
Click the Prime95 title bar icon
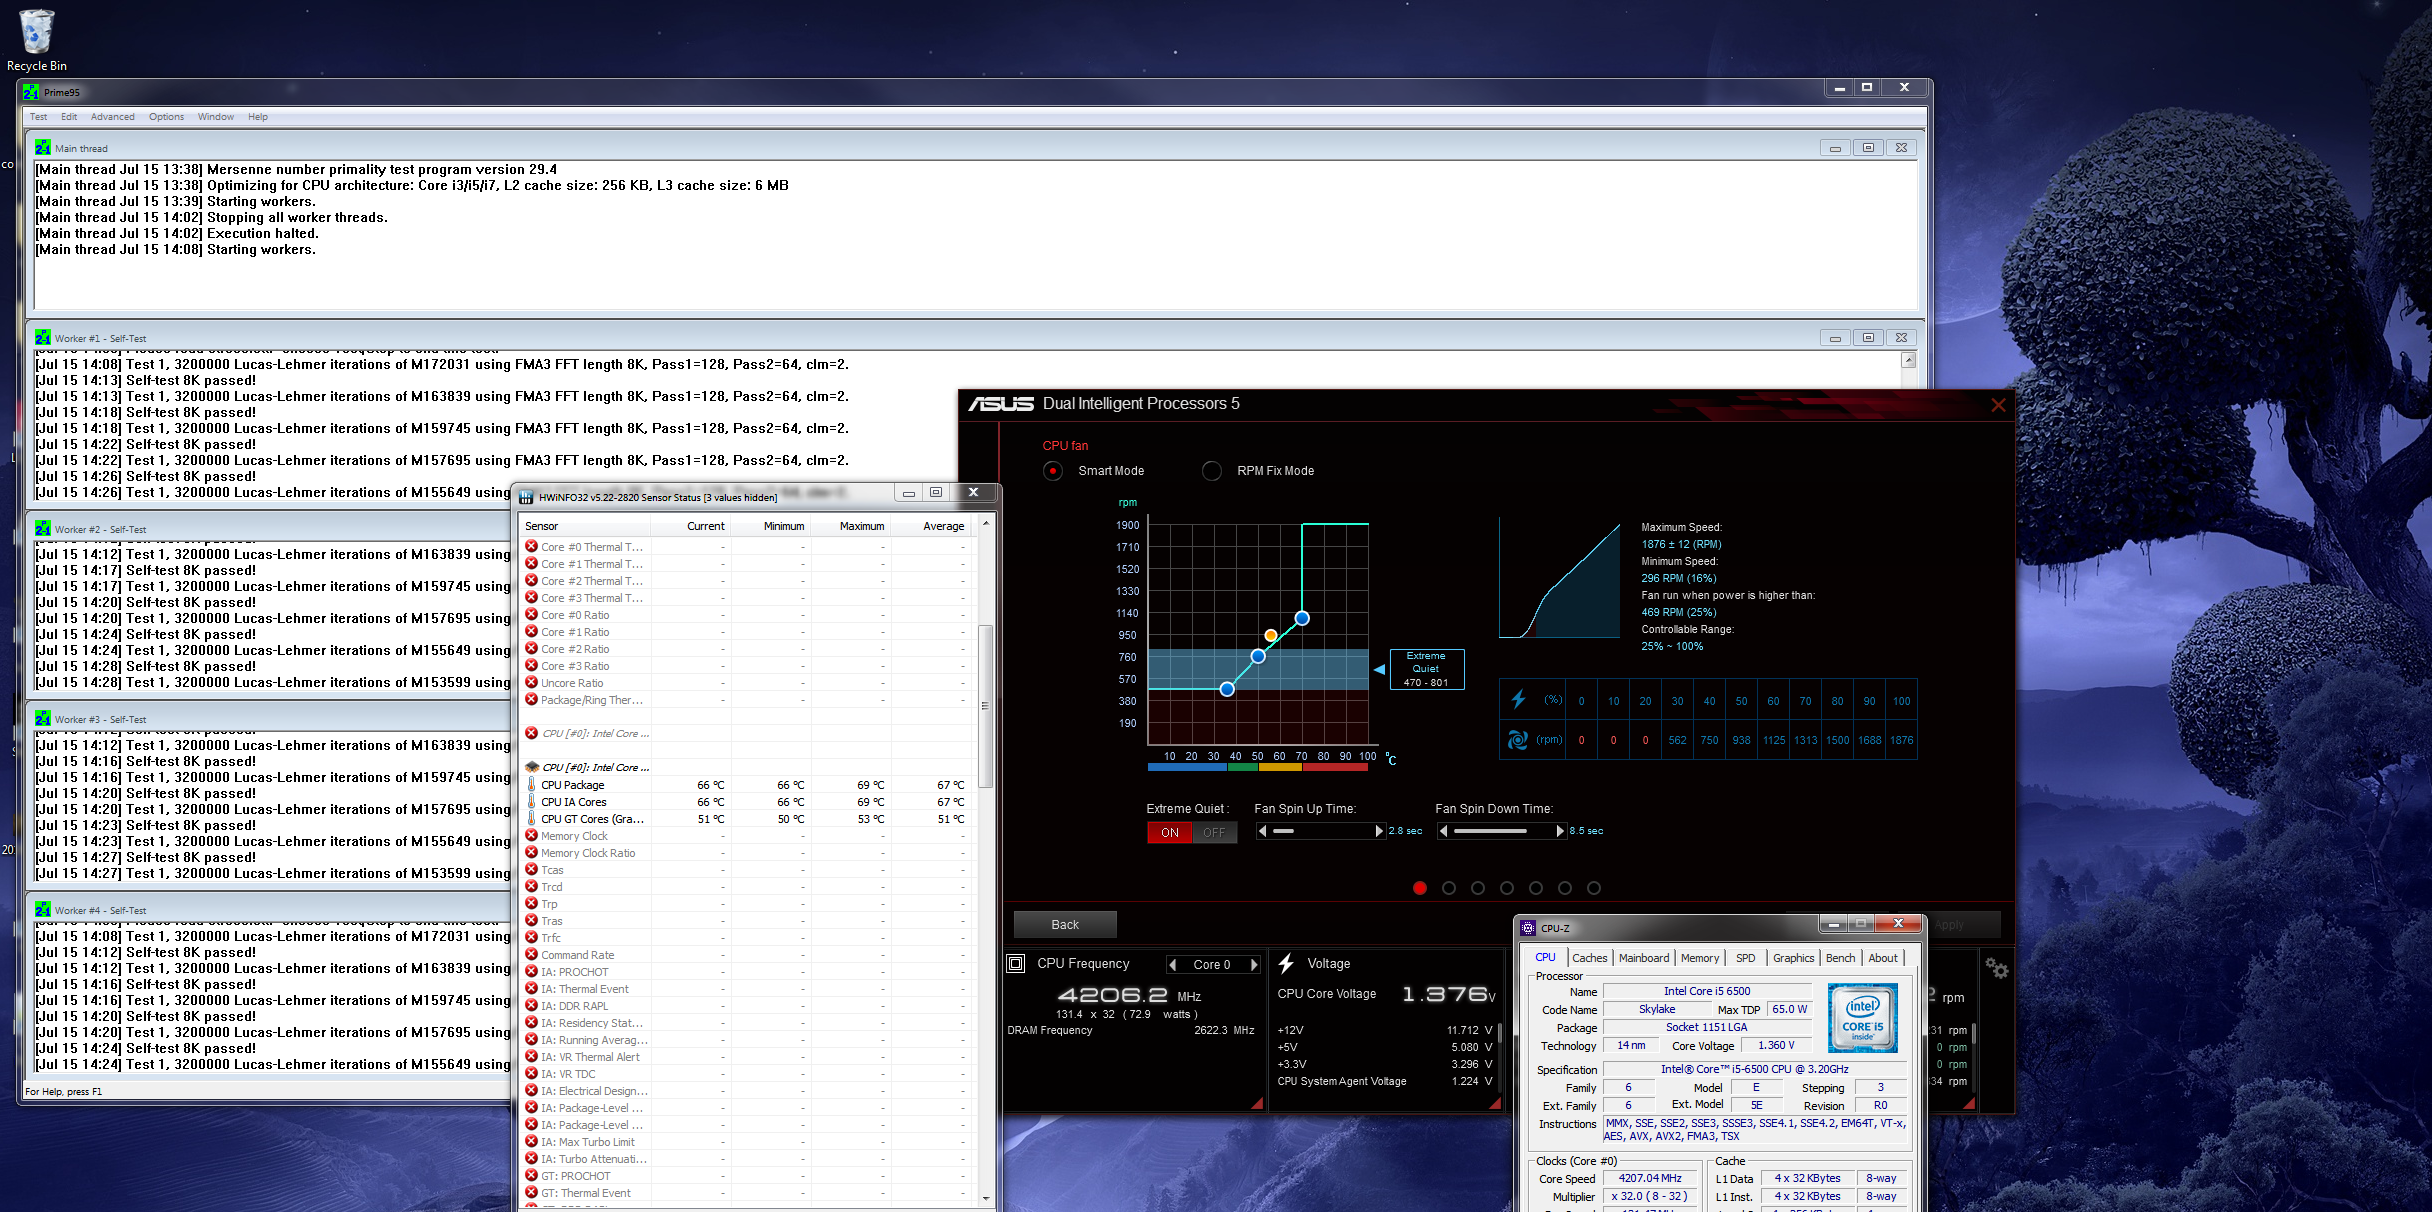(31, 92)
